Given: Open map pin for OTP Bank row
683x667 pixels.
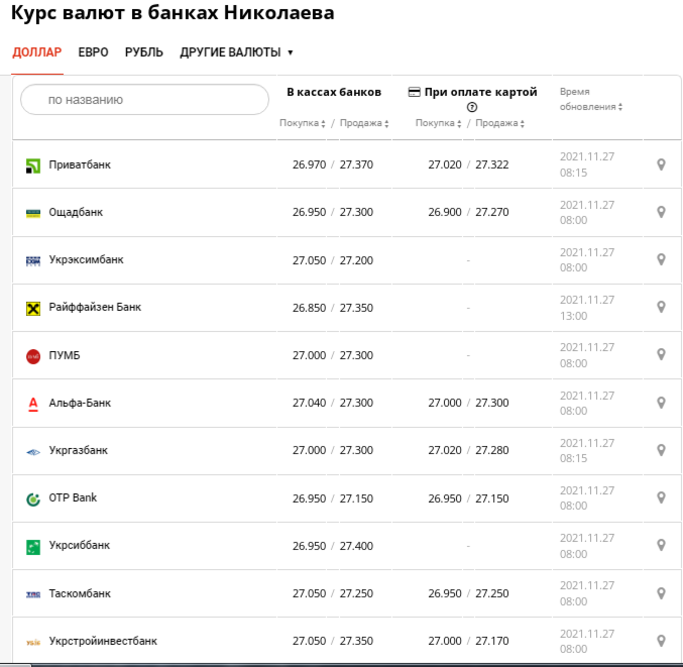Looking at the screenshot, I should coord(661,498).
